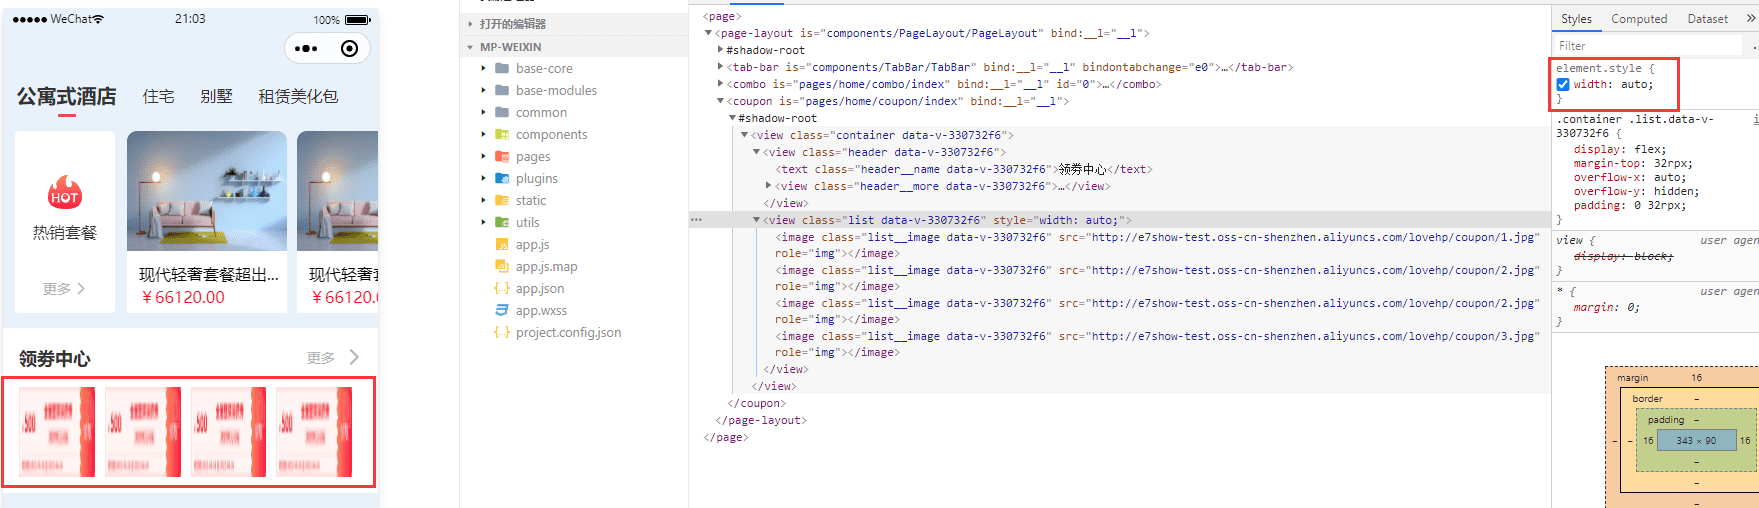The image size is (1759, 508).
Task: Open project.config.json in the file tree
Action: pyautogui.click(x=568, y=332)
